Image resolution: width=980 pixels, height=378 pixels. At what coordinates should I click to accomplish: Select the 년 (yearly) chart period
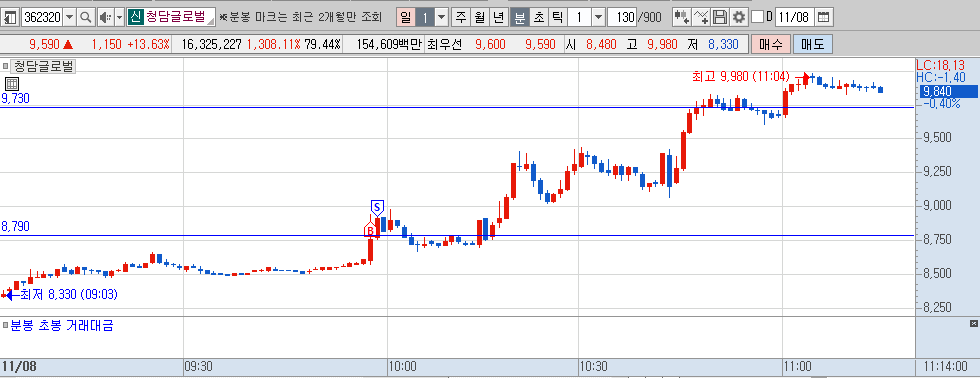[498, 17]
